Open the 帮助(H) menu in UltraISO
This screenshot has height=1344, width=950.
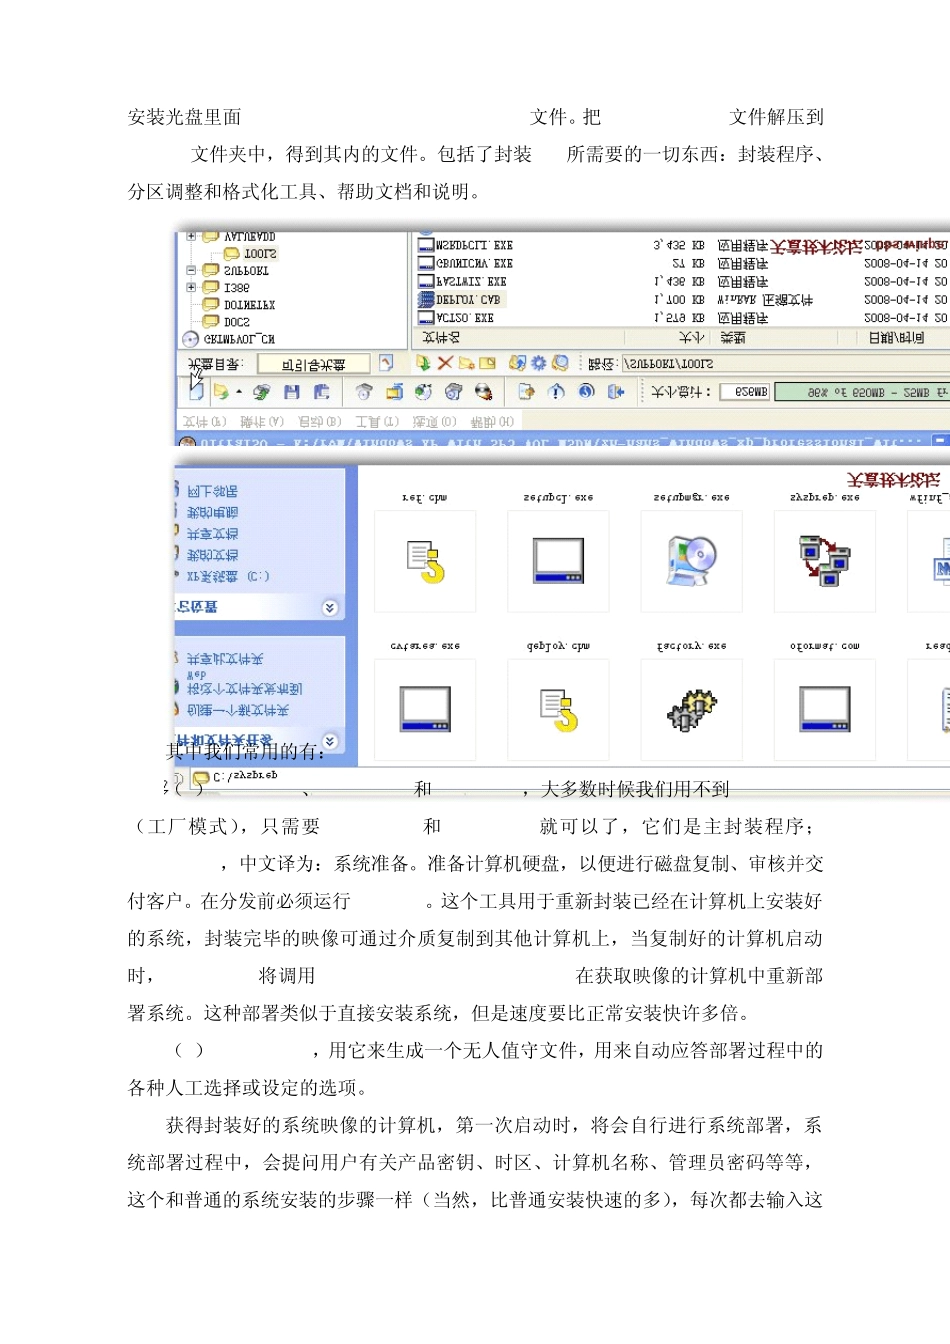tap(492, 421)
